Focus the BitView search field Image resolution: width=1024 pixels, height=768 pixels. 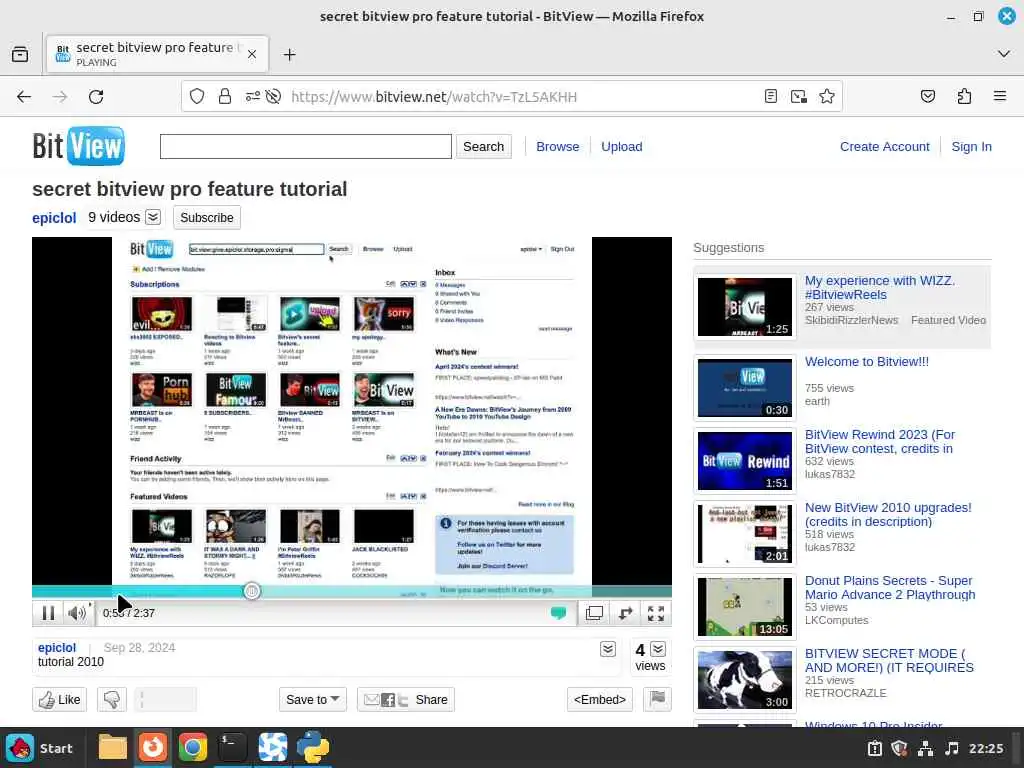coord(306,146)
